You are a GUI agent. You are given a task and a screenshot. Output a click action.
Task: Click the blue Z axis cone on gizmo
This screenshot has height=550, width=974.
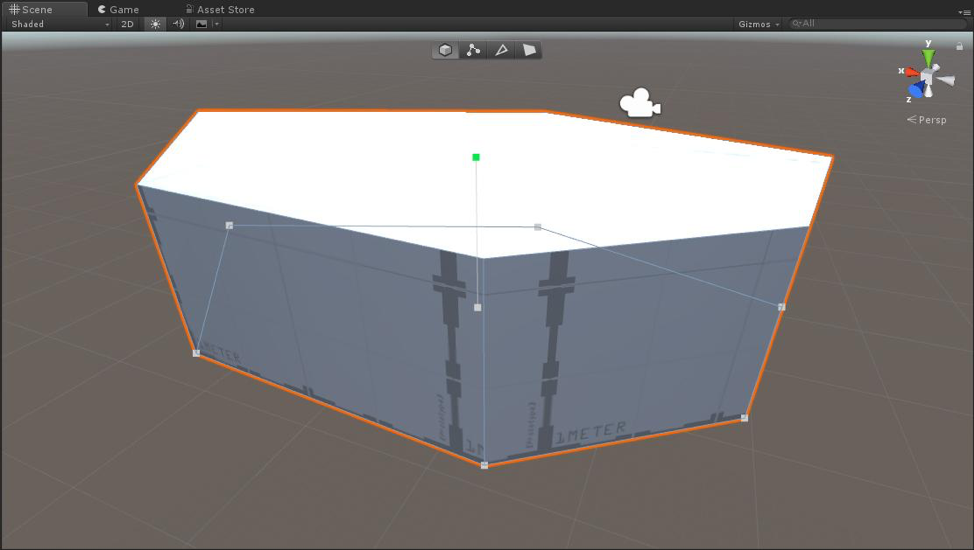(x=916, y=90)
